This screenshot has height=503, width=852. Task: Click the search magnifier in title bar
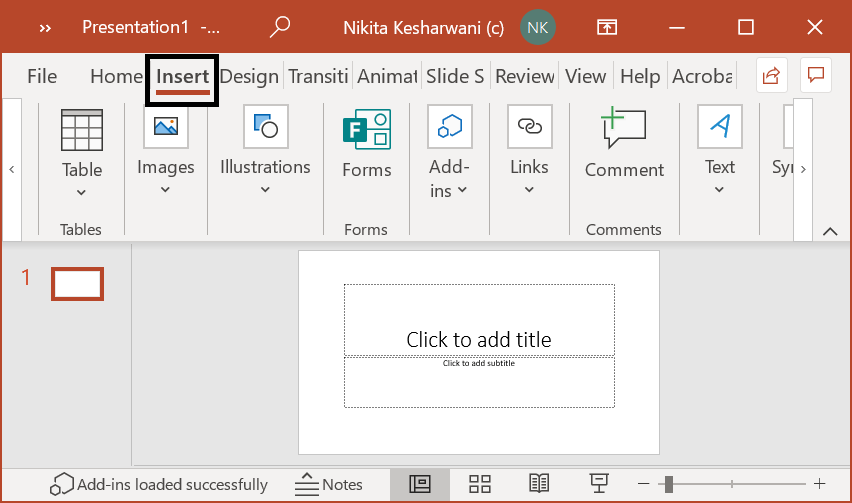[280, 27]
